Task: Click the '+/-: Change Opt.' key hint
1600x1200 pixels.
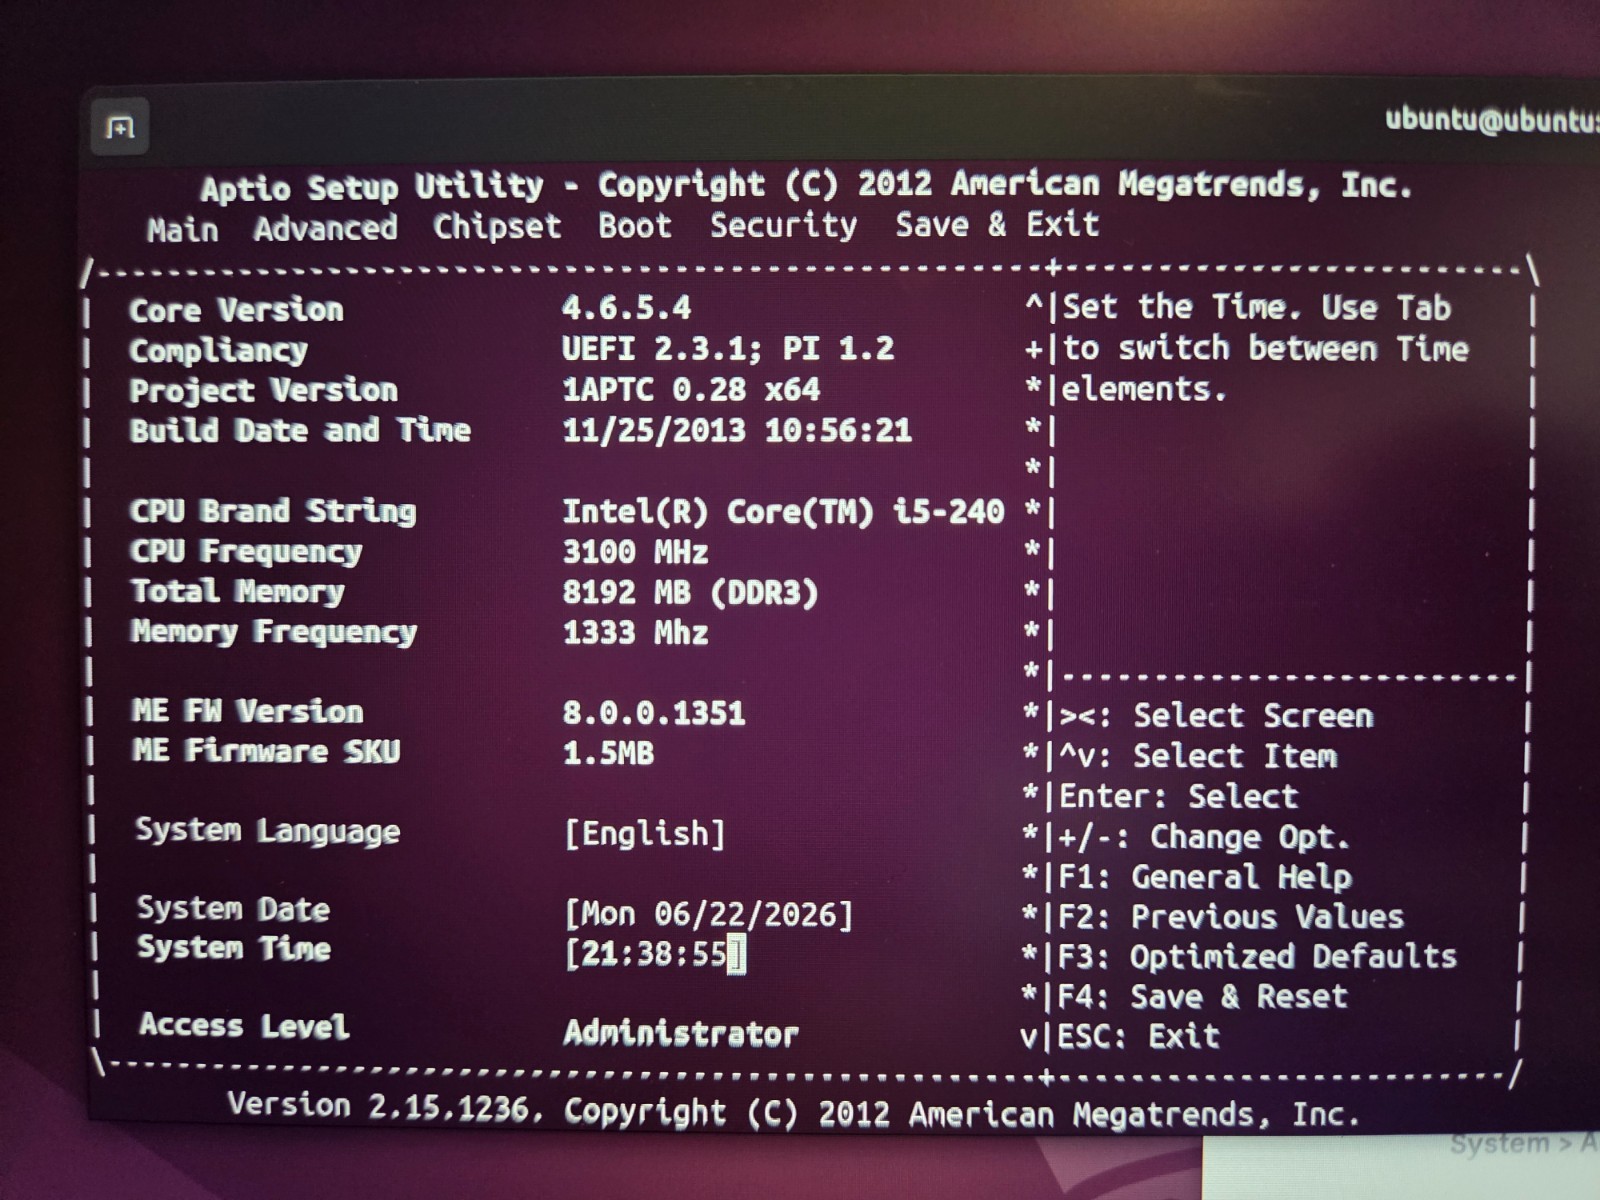Action: [1204, 837]
